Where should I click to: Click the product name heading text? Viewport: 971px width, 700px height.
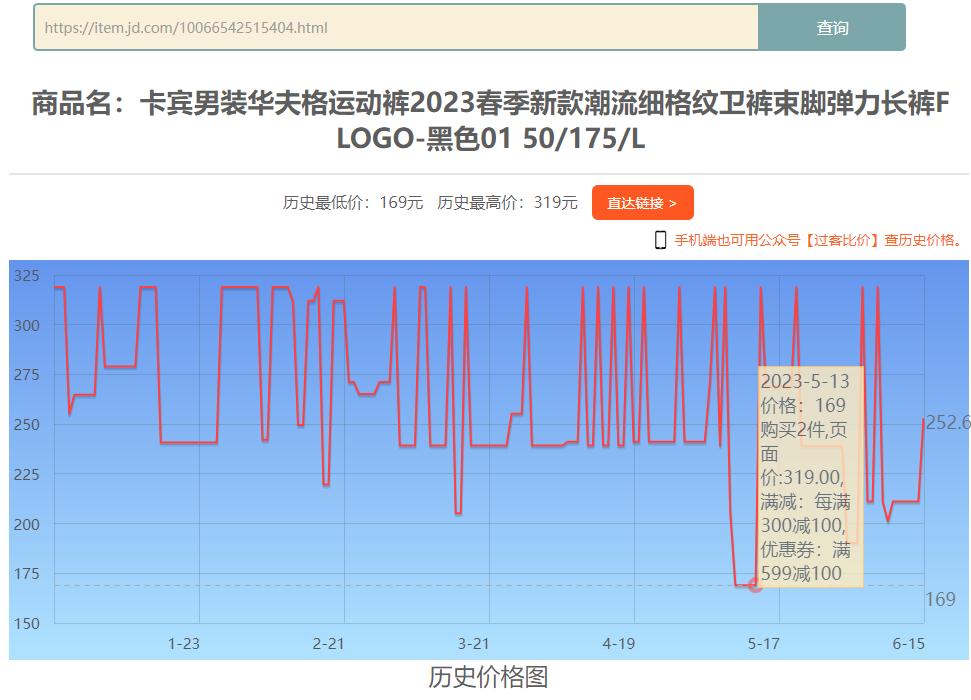488,120
